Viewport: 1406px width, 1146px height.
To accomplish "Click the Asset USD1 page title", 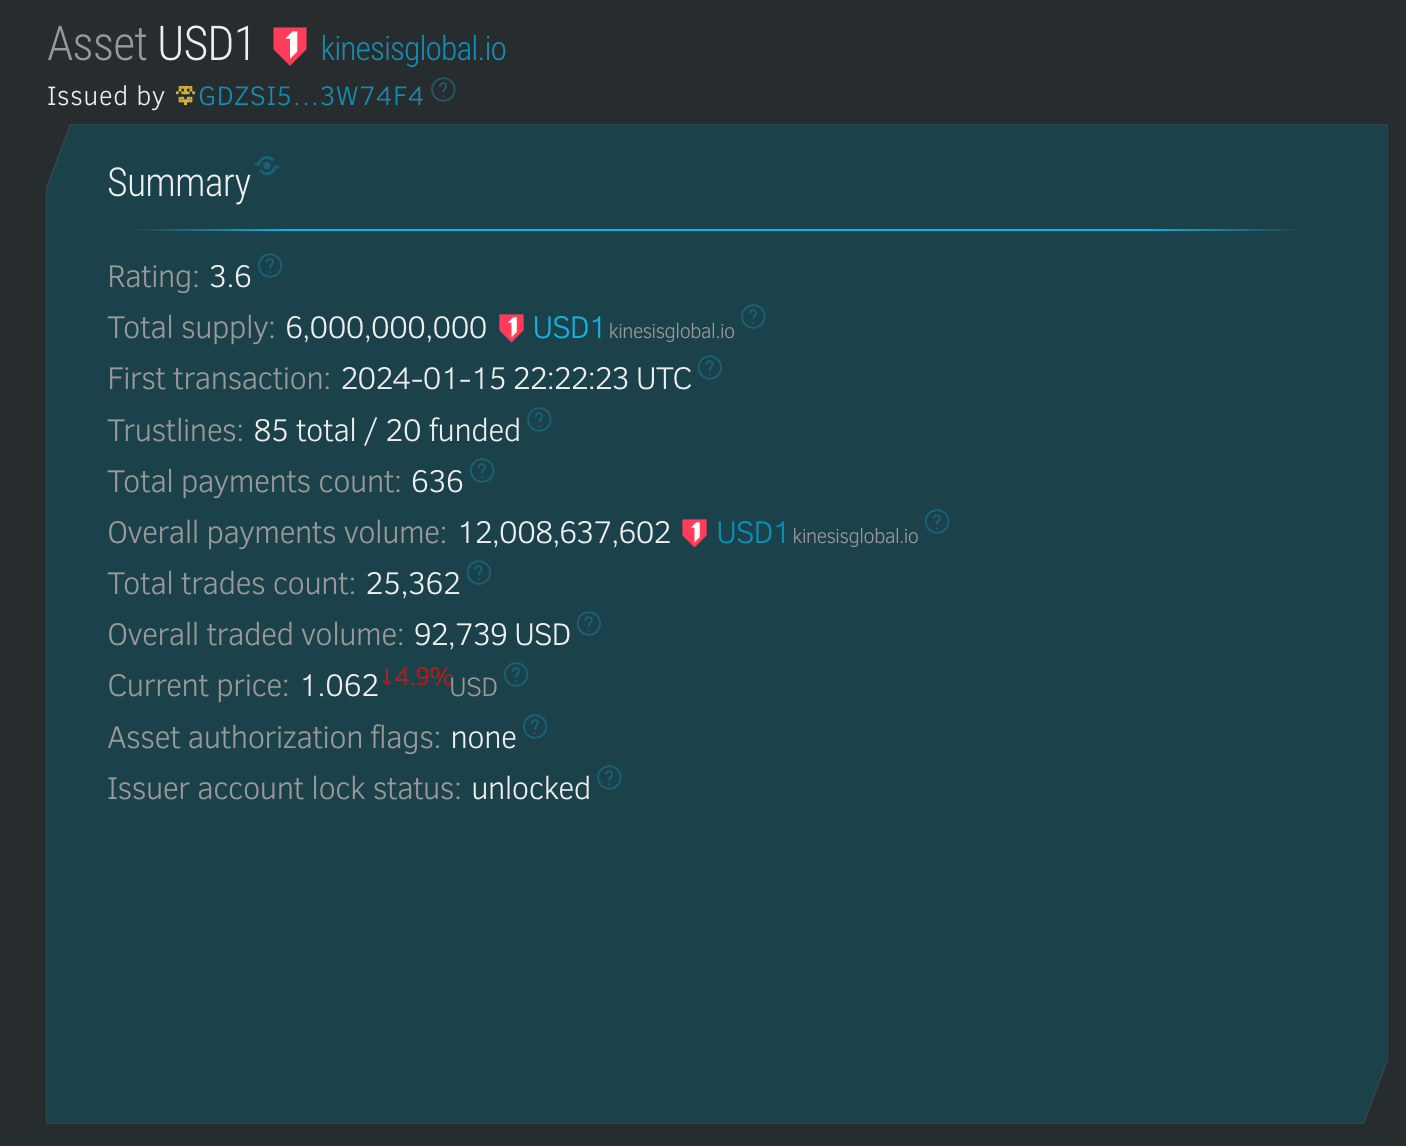I will point(151,45).
